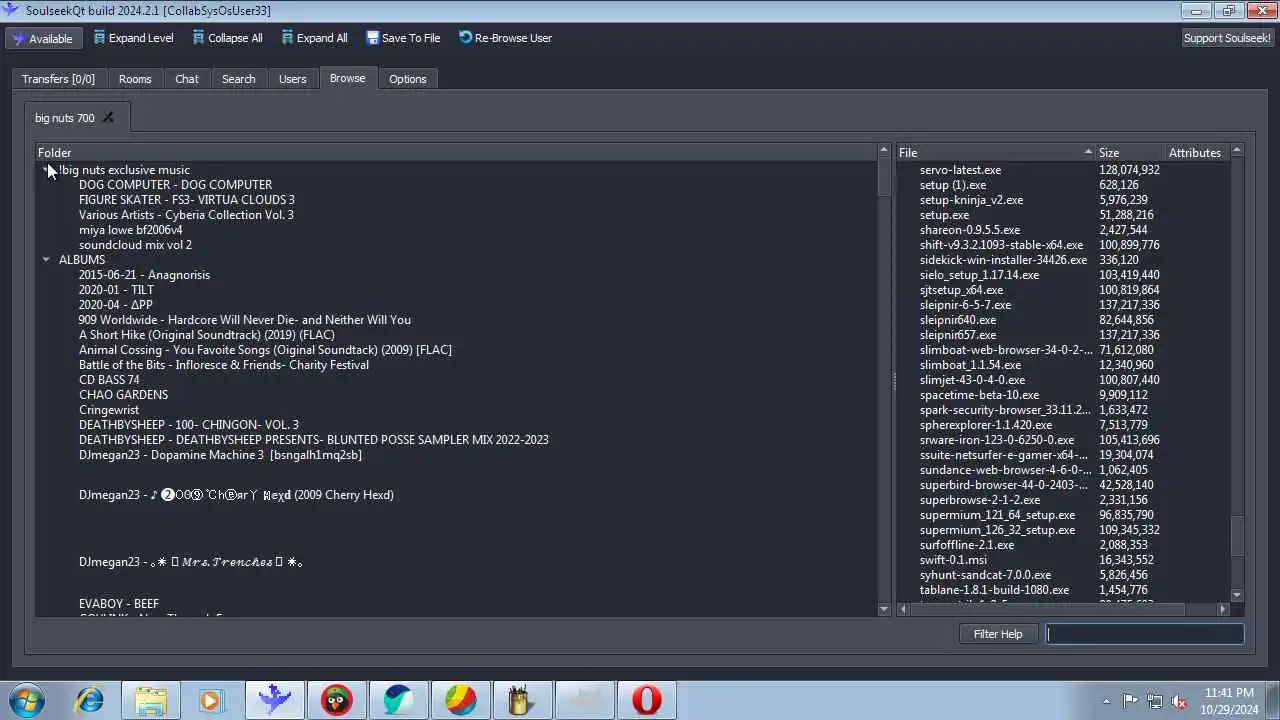
Task: Click Re-Browse User toolbar button
Action: 505,38
